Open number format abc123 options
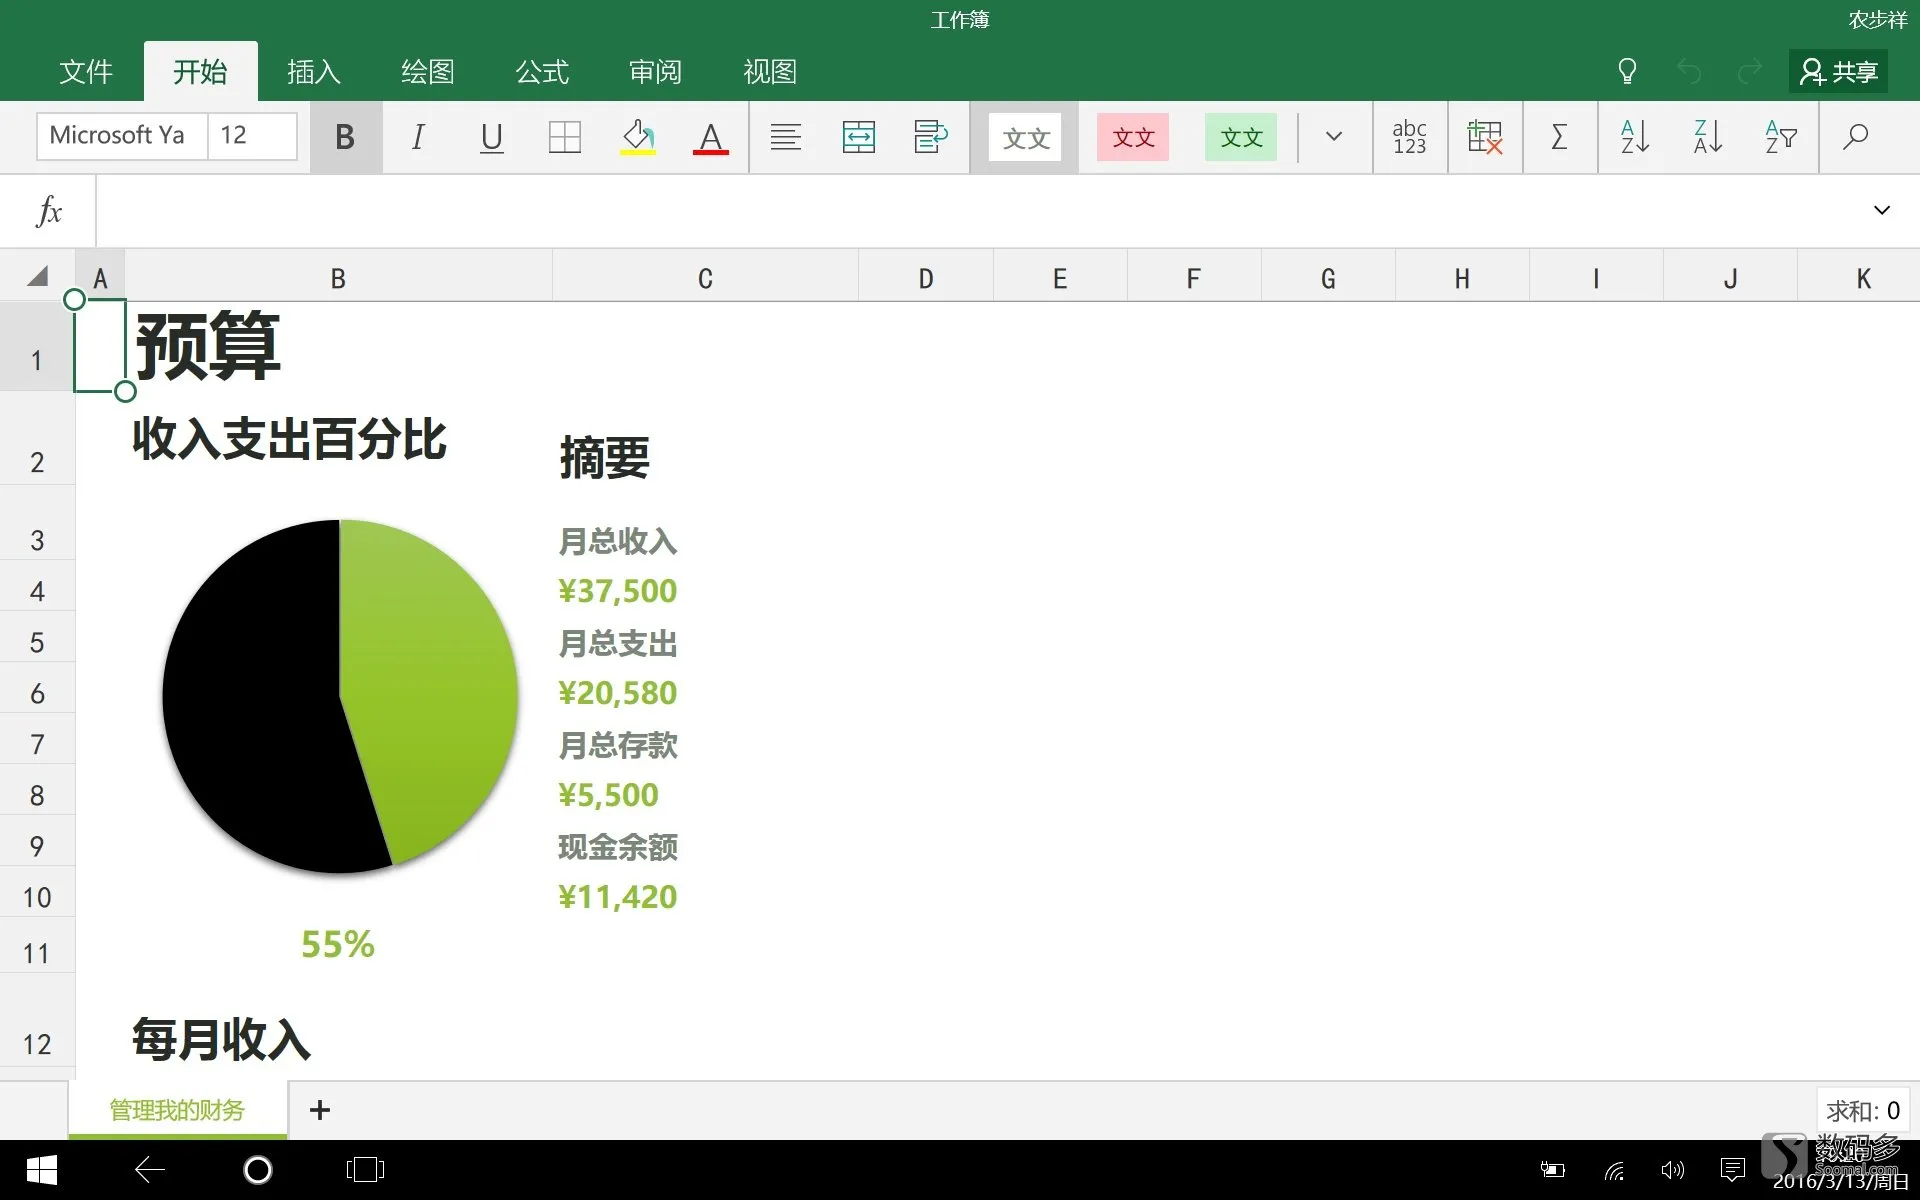Viewport: 1920px width, 1200px height. tap(1410, 137)
